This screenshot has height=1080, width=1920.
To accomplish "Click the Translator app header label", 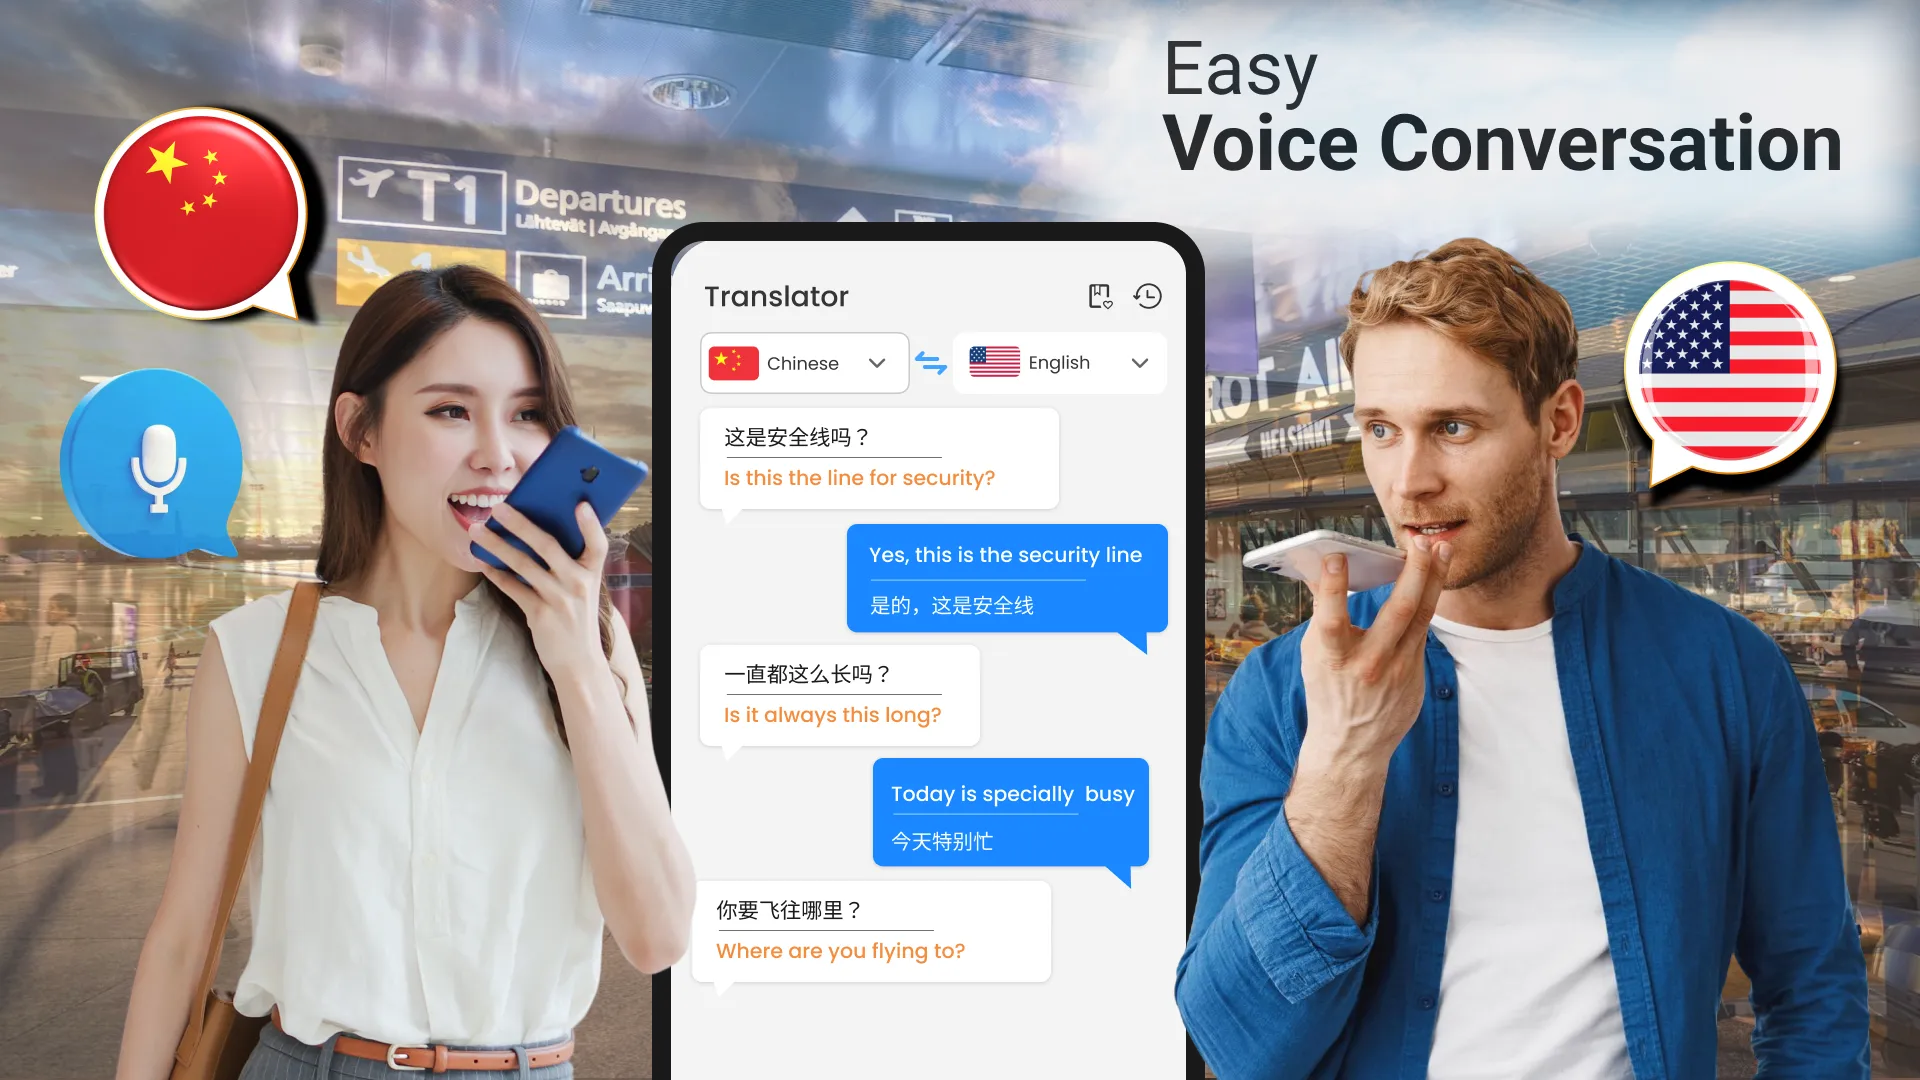I will point(777,295).
